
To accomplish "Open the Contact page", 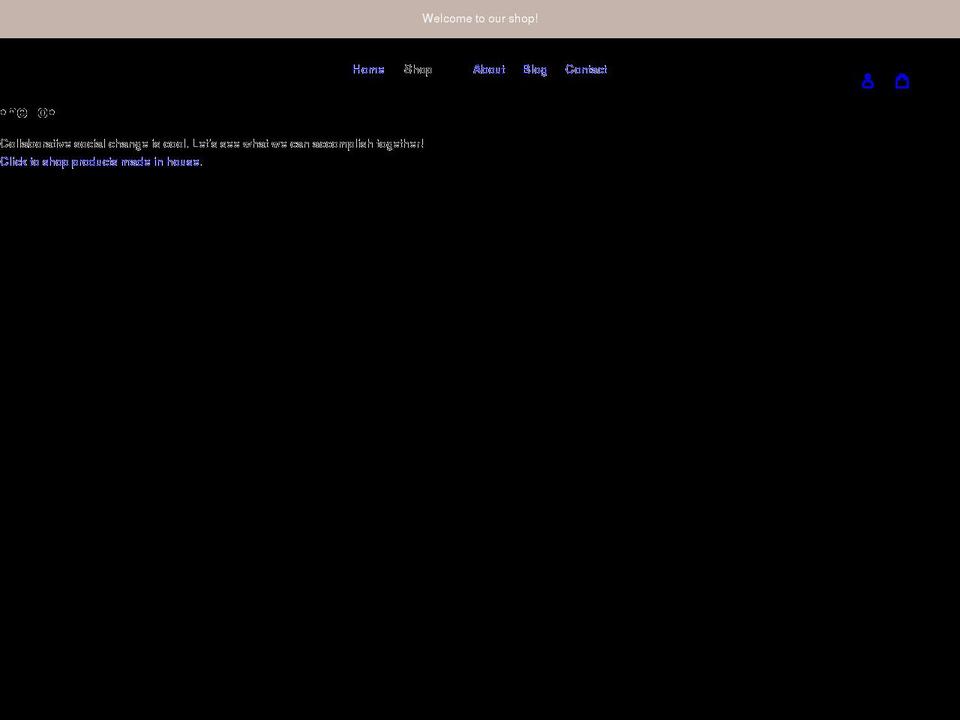I will (x=586, y=70).
